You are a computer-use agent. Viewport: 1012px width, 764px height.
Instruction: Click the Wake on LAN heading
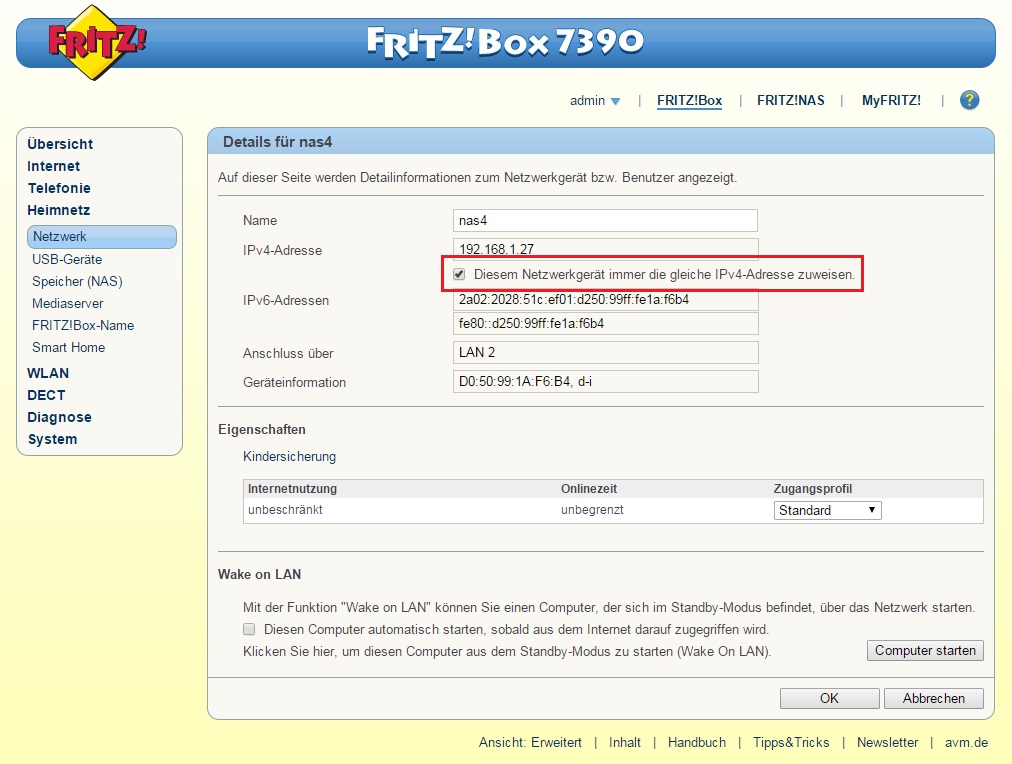tap(259, 574)
